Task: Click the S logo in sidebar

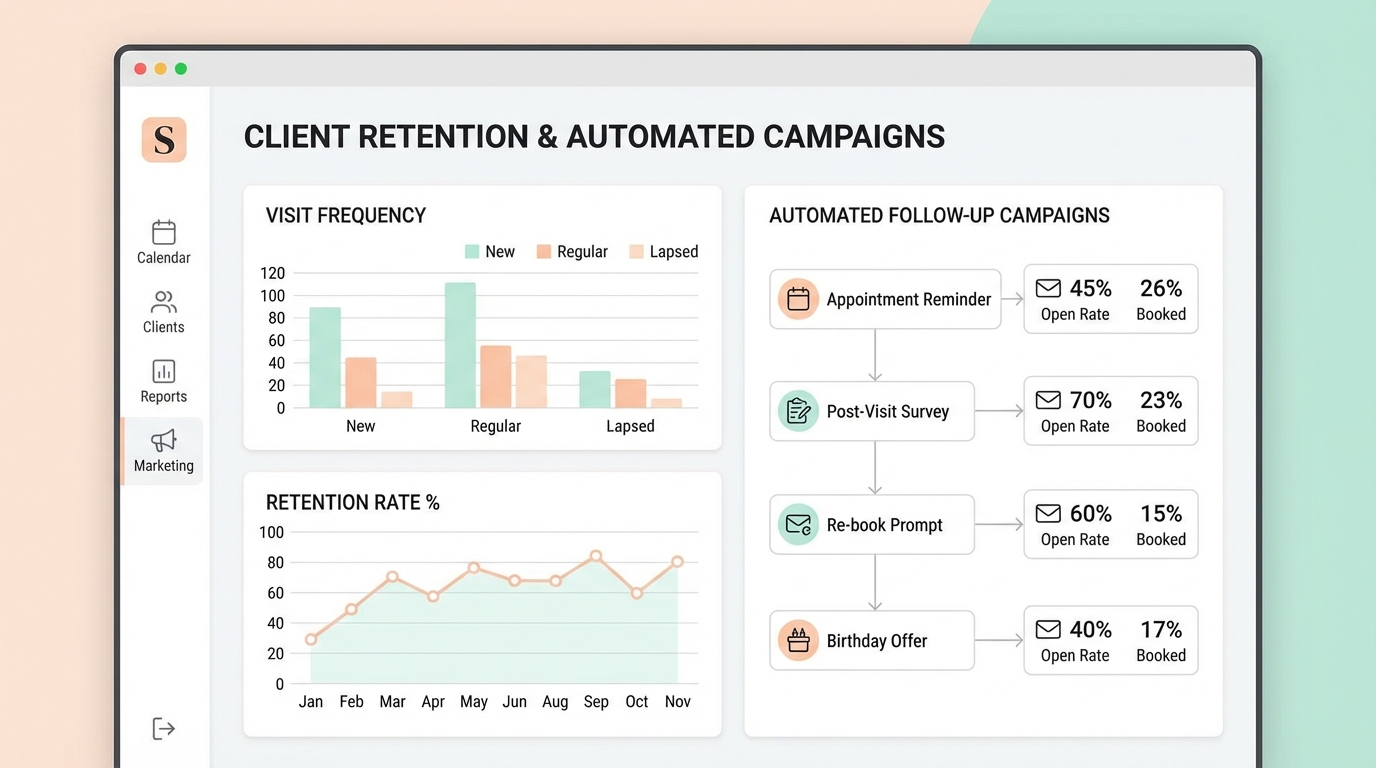Action: 164,139
